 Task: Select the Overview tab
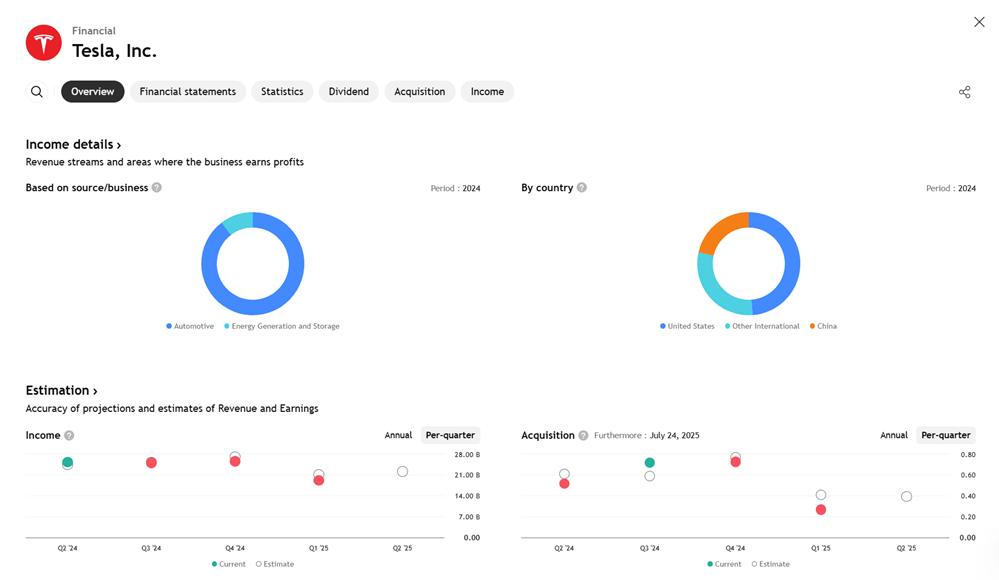pos(92,92)
